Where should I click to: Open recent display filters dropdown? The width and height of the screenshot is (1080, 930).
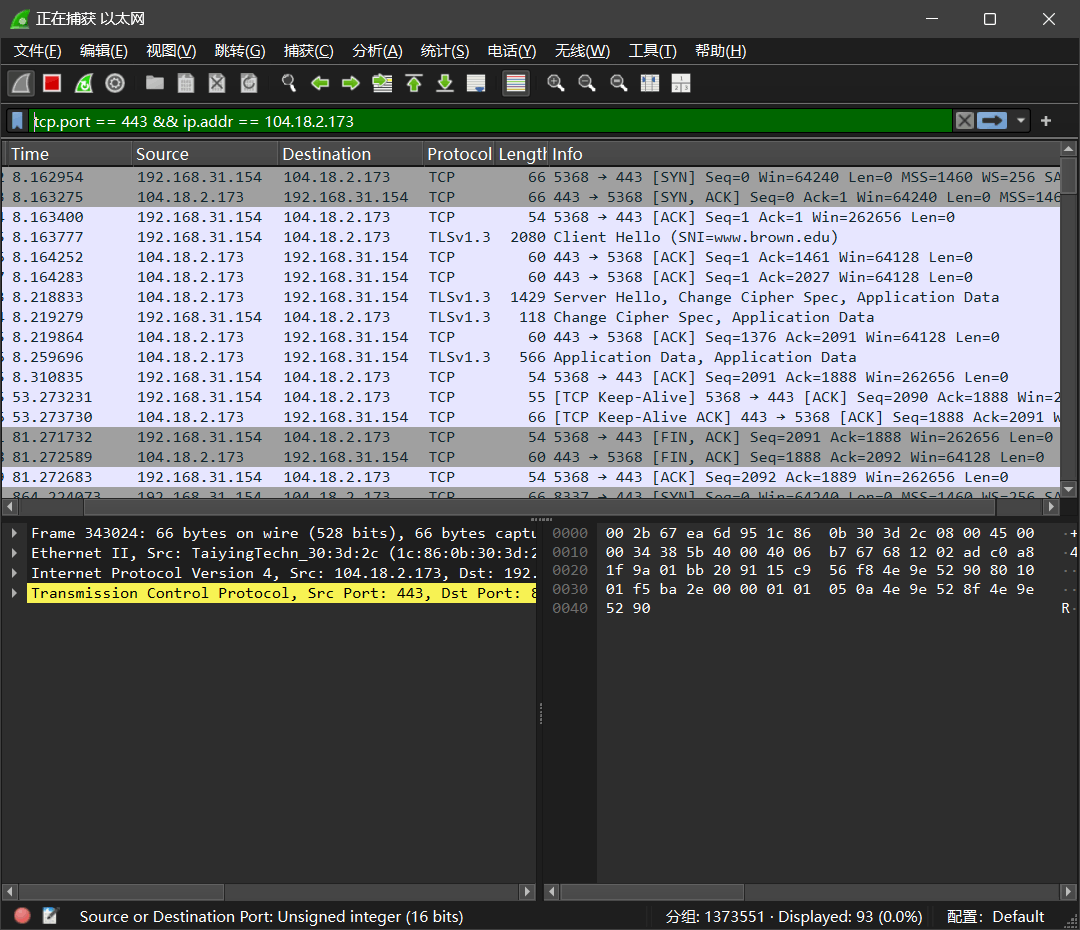point(1021,121)
